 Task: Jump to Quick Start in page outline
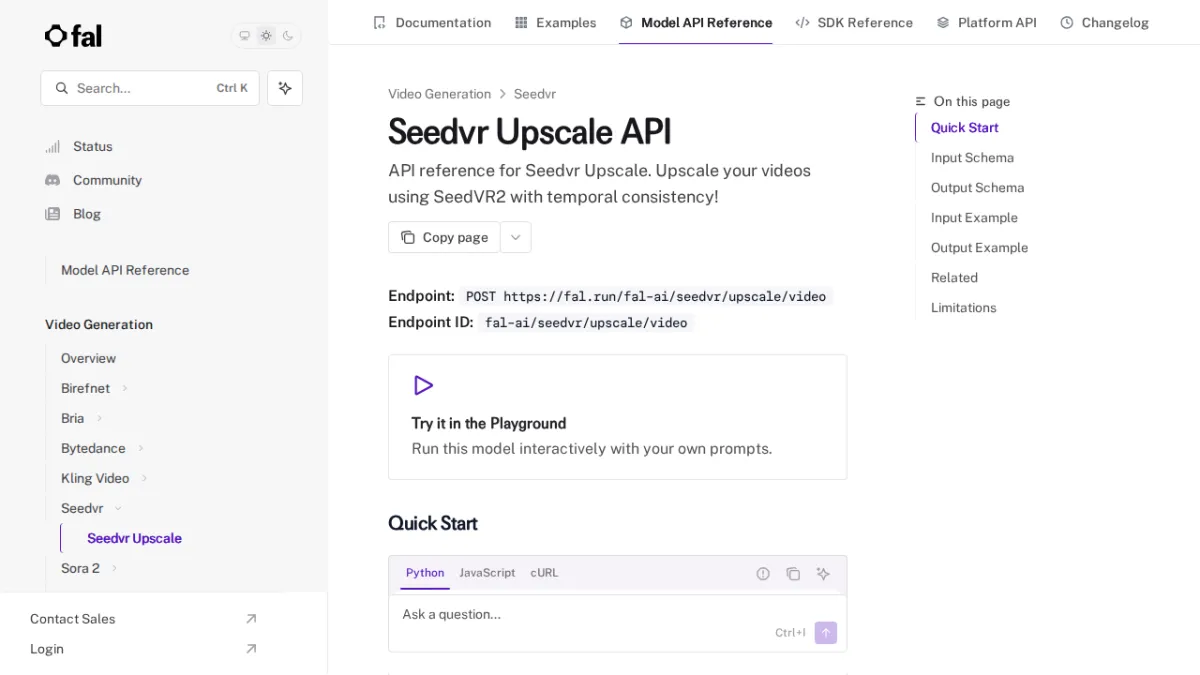tap(964, 127)
